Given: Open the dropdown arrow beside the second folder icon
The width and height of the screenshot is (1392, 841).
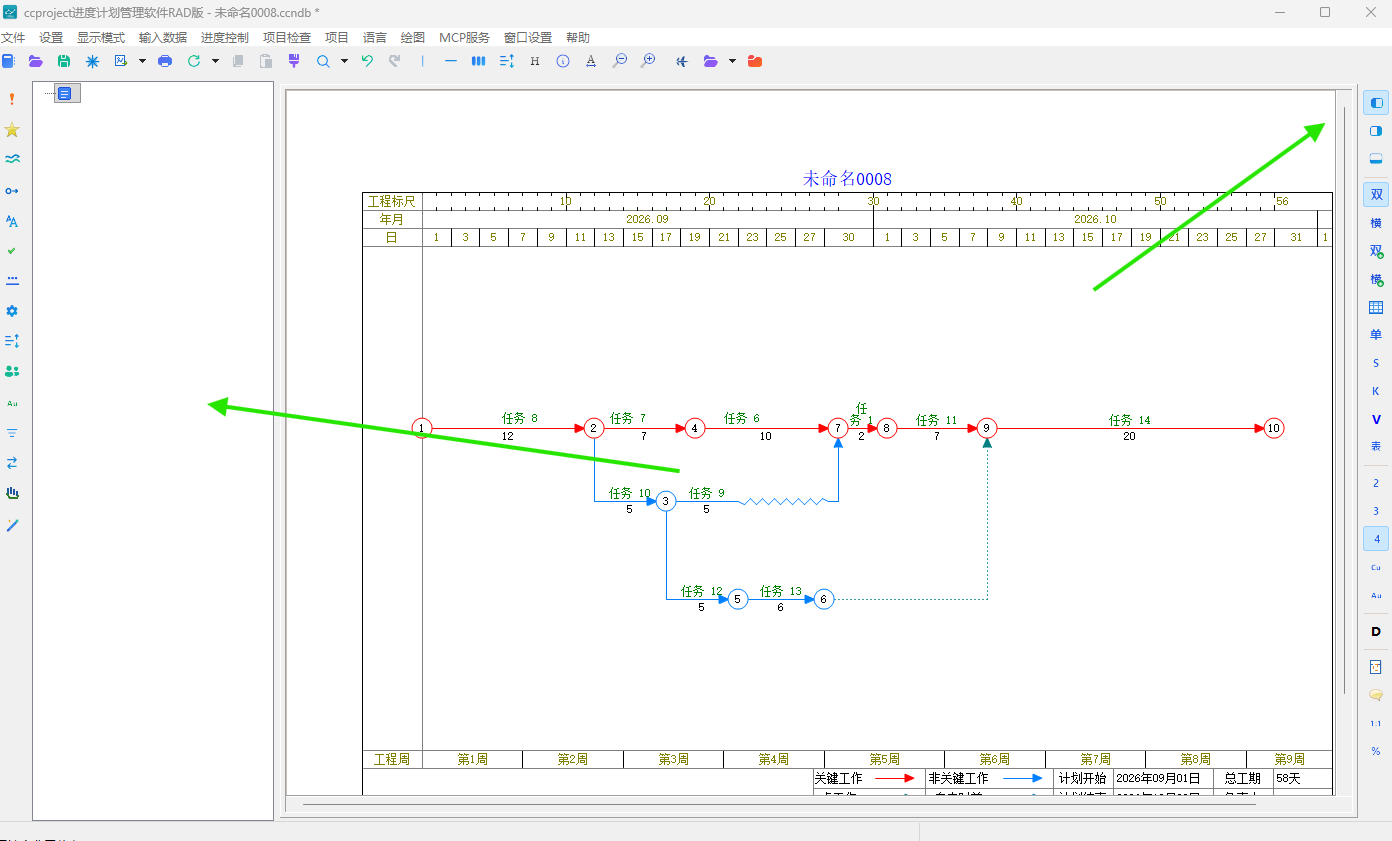Looking at the screenshot, I should tap(732, 61).
